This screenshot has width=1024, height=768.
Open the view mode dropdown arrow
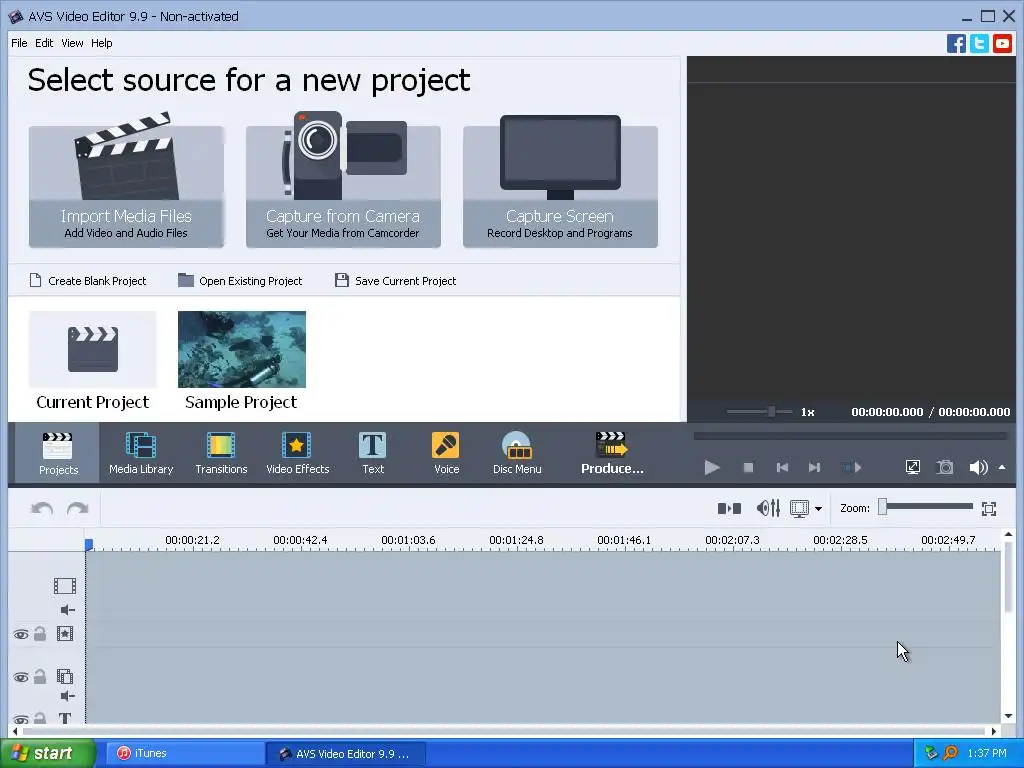[818, 509]
